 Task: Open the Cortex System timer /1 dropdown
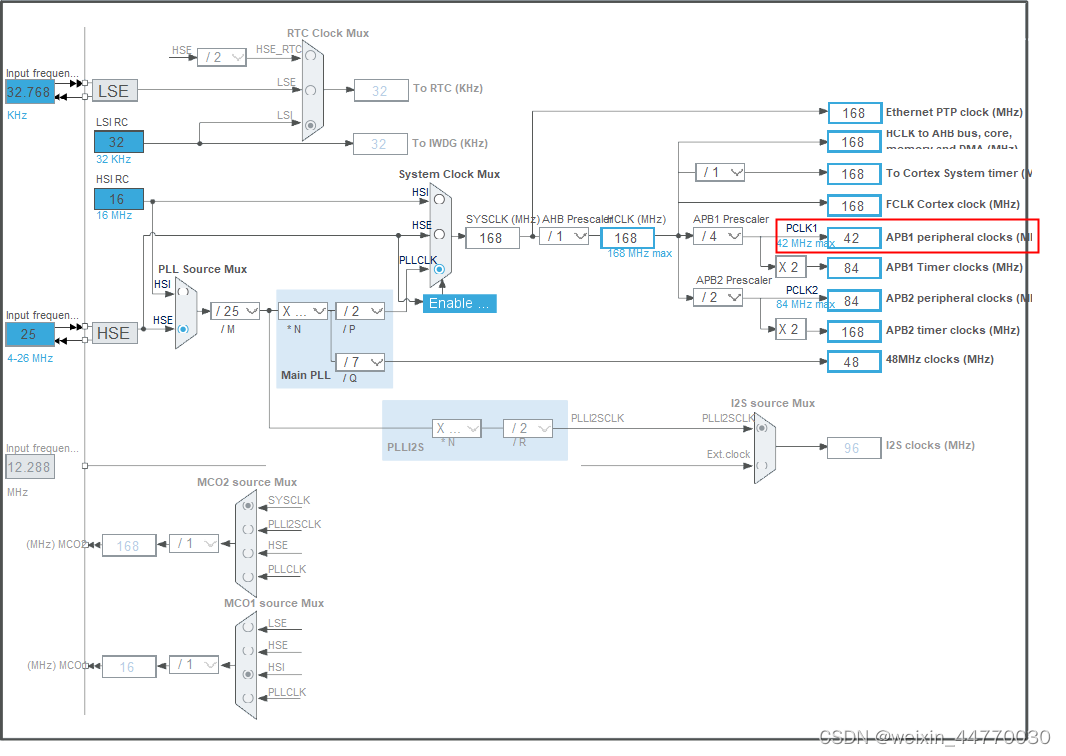[x=720, y=173]
